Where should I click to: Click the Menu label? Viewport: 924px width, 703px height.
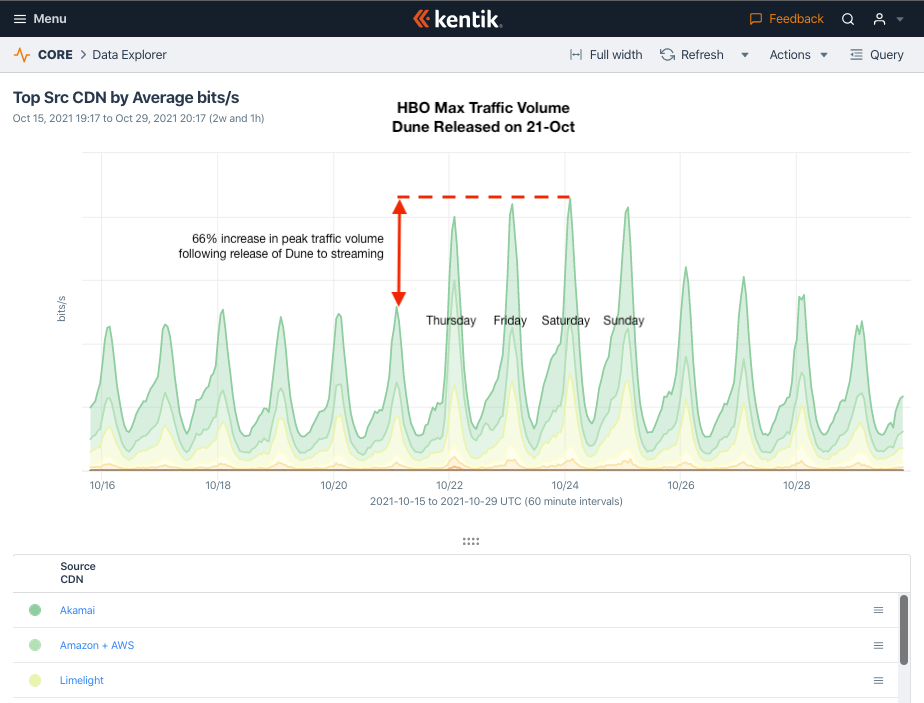pyautogui.click(x=50, y=19)
